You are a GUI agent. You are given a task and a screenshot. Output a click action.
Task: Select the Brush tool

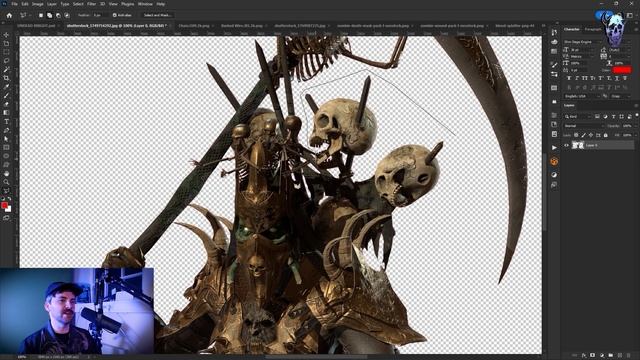coord(6,95)
